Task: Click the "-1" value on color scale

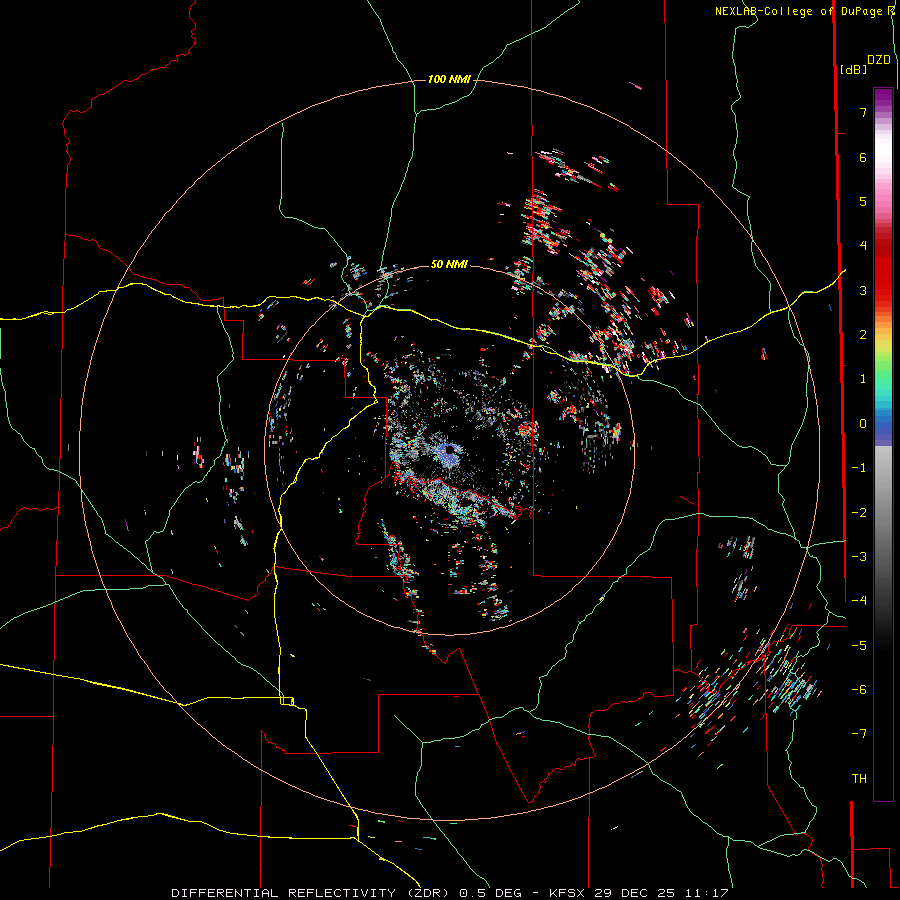Action: point(859,468)
